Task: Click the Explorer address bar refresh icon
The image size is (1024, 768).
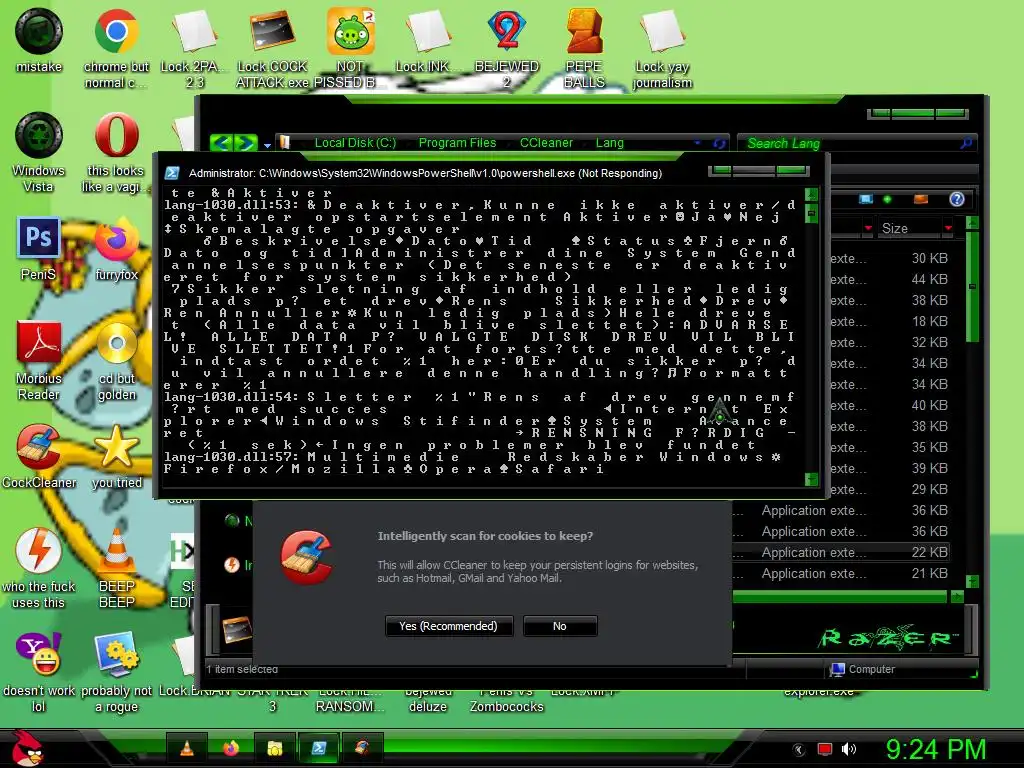Action: pos(720,143)
